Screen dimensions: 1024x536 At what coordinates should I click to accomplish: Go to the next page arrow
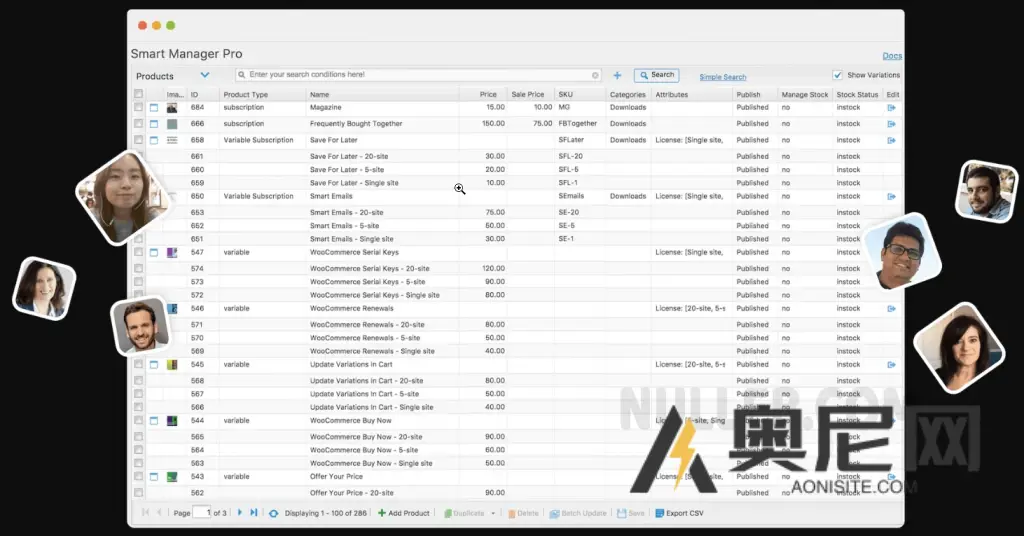240,513
